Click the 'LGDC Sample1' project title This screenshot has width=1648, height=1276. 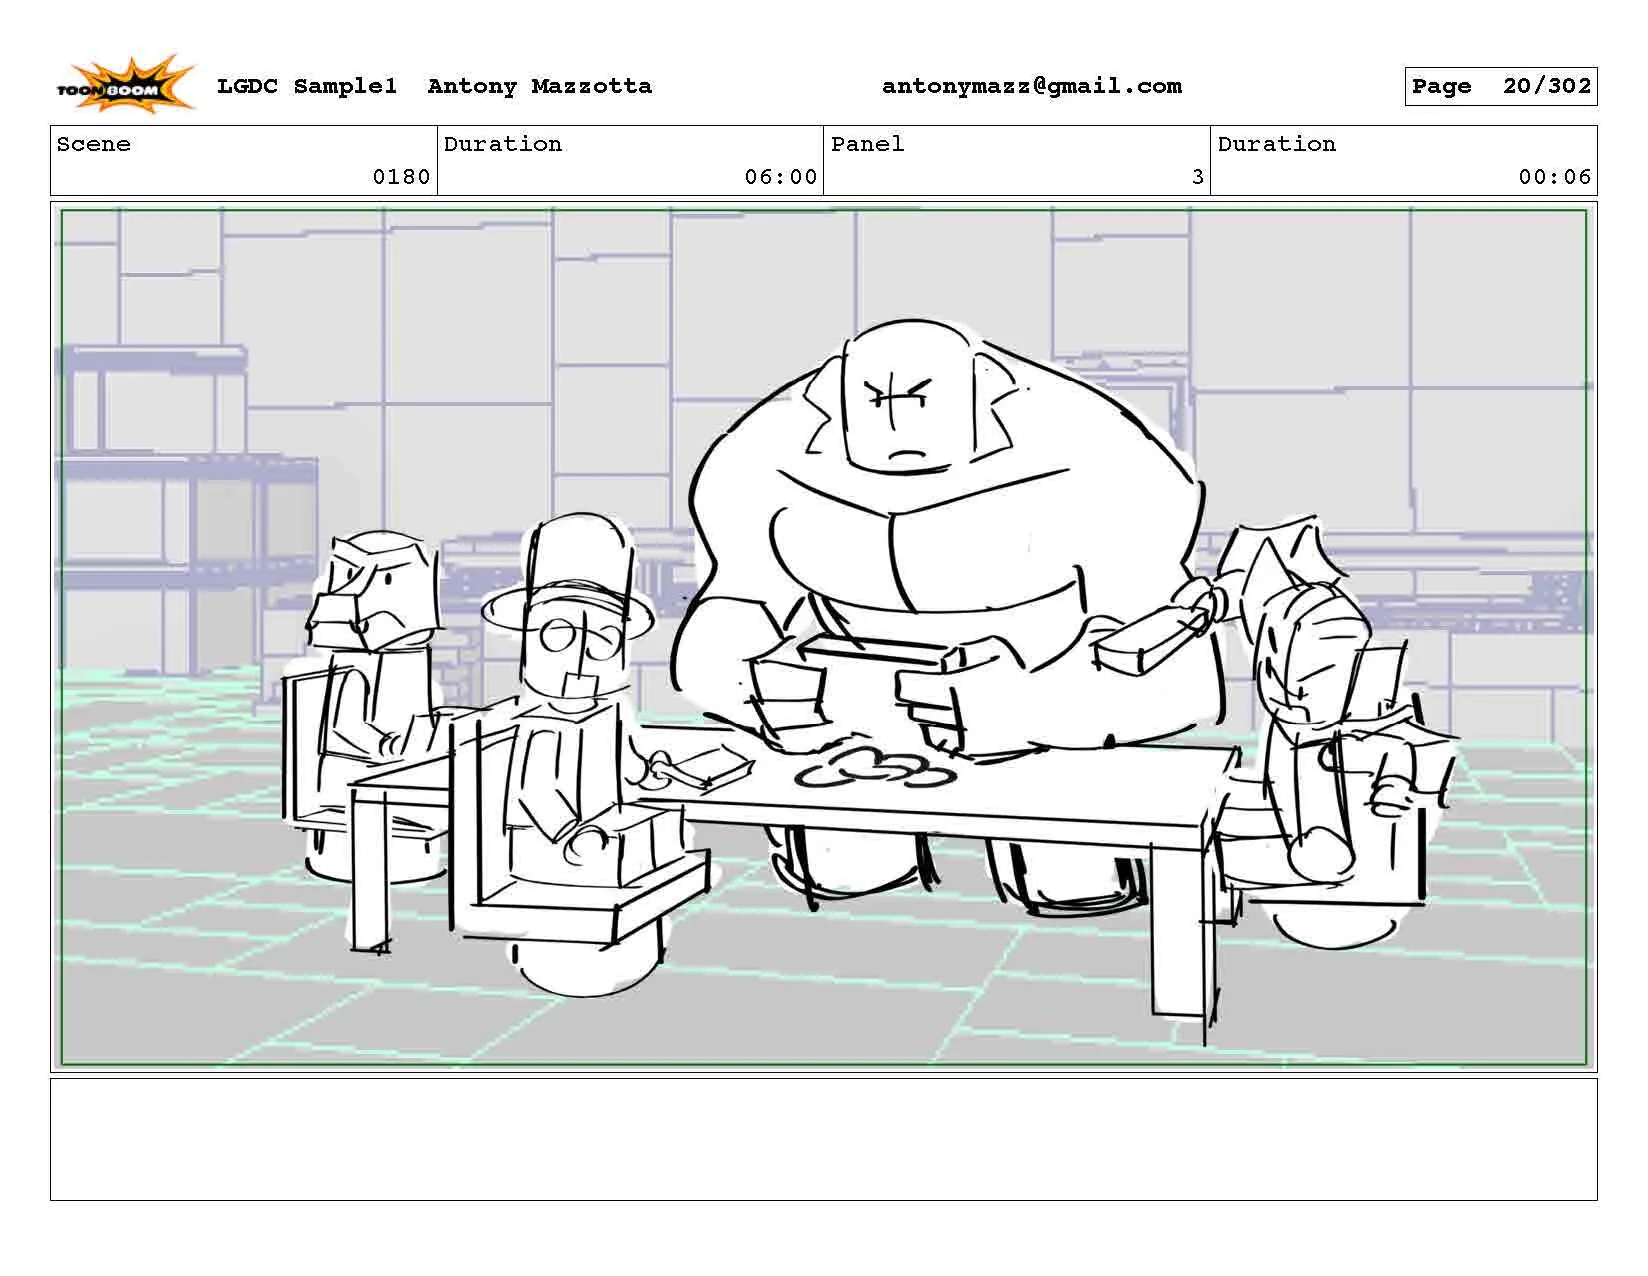[x=307, y=86]
